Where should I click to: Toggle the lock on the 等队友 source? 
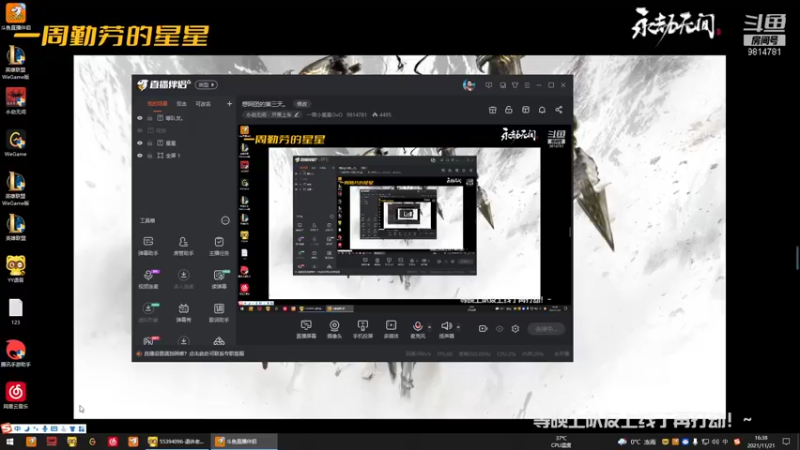tap(149, 118)
